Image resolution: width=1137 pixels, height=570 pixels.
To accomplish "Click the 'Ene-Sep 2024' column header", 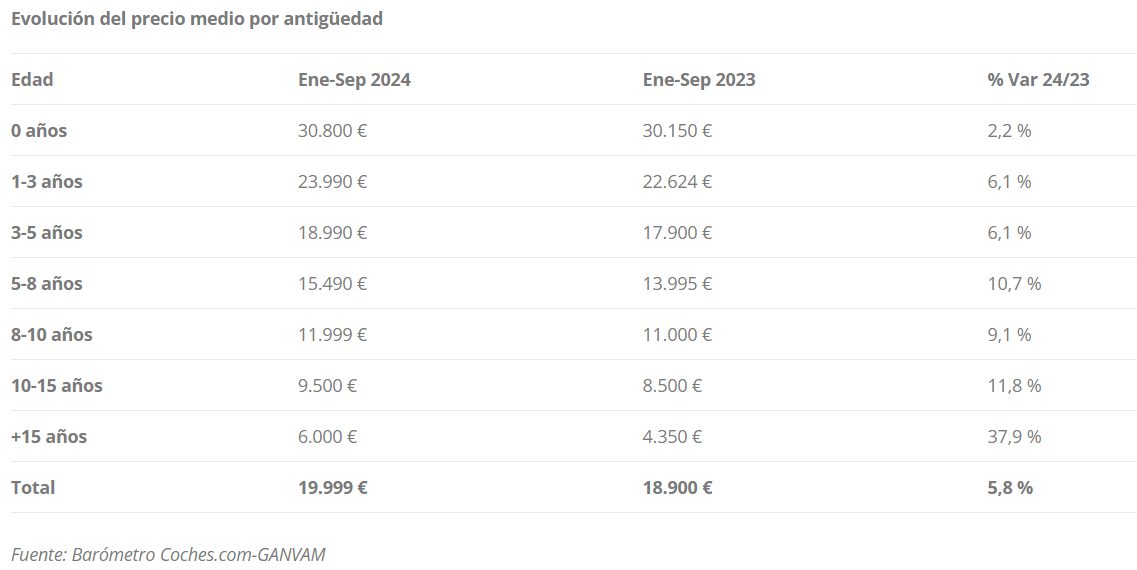I will click(x=354, y=80).
